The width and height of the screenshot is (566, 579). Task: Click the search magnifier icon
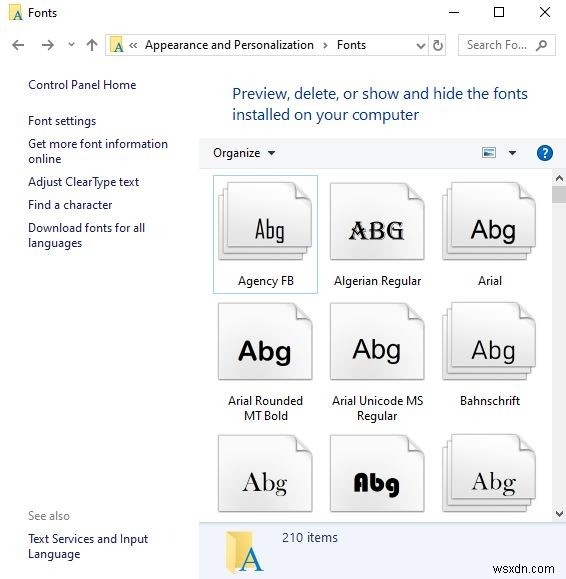click(542, 45)
